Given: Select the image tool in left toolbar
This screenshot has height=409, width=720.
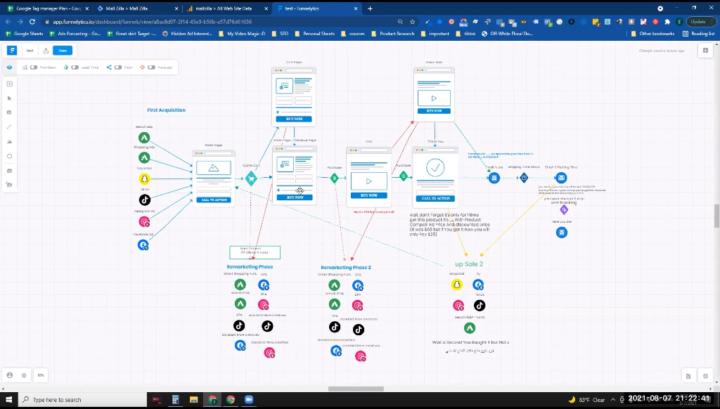Looking at the screenshot, I should point(10,142).
